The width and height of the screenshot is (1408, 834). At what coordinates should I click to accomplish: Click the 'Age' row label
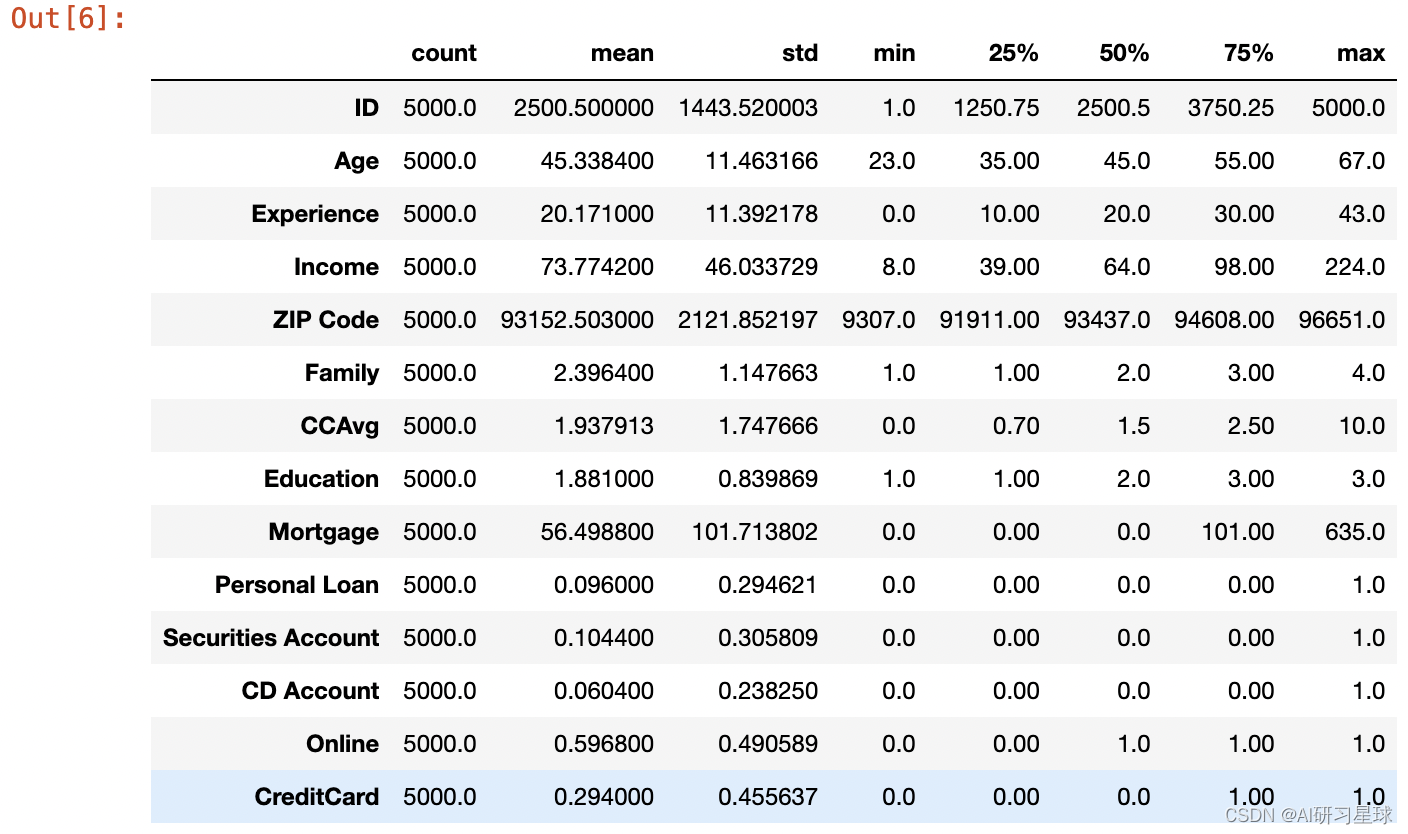(357, 161)
